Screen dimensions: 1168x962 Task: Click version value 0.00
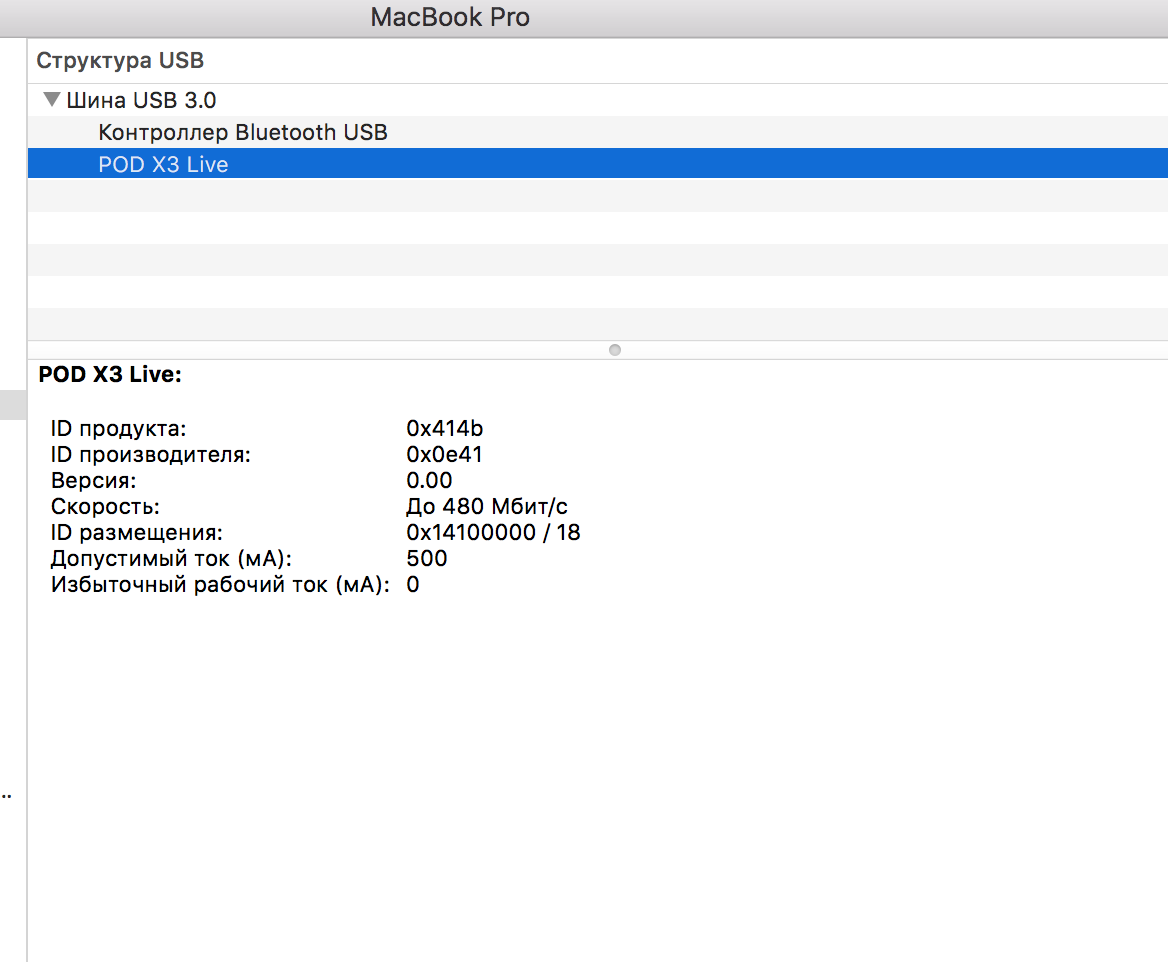[x=429, y=481]
